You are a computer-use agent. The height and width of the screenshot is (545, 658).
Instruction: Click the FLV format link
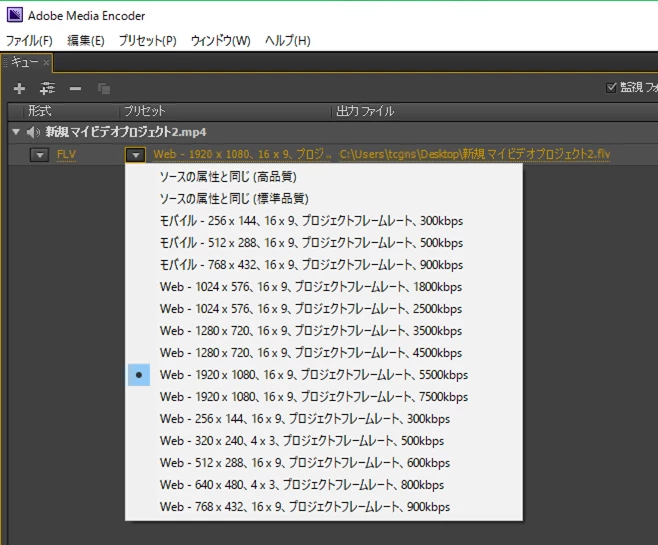(66, 155)
